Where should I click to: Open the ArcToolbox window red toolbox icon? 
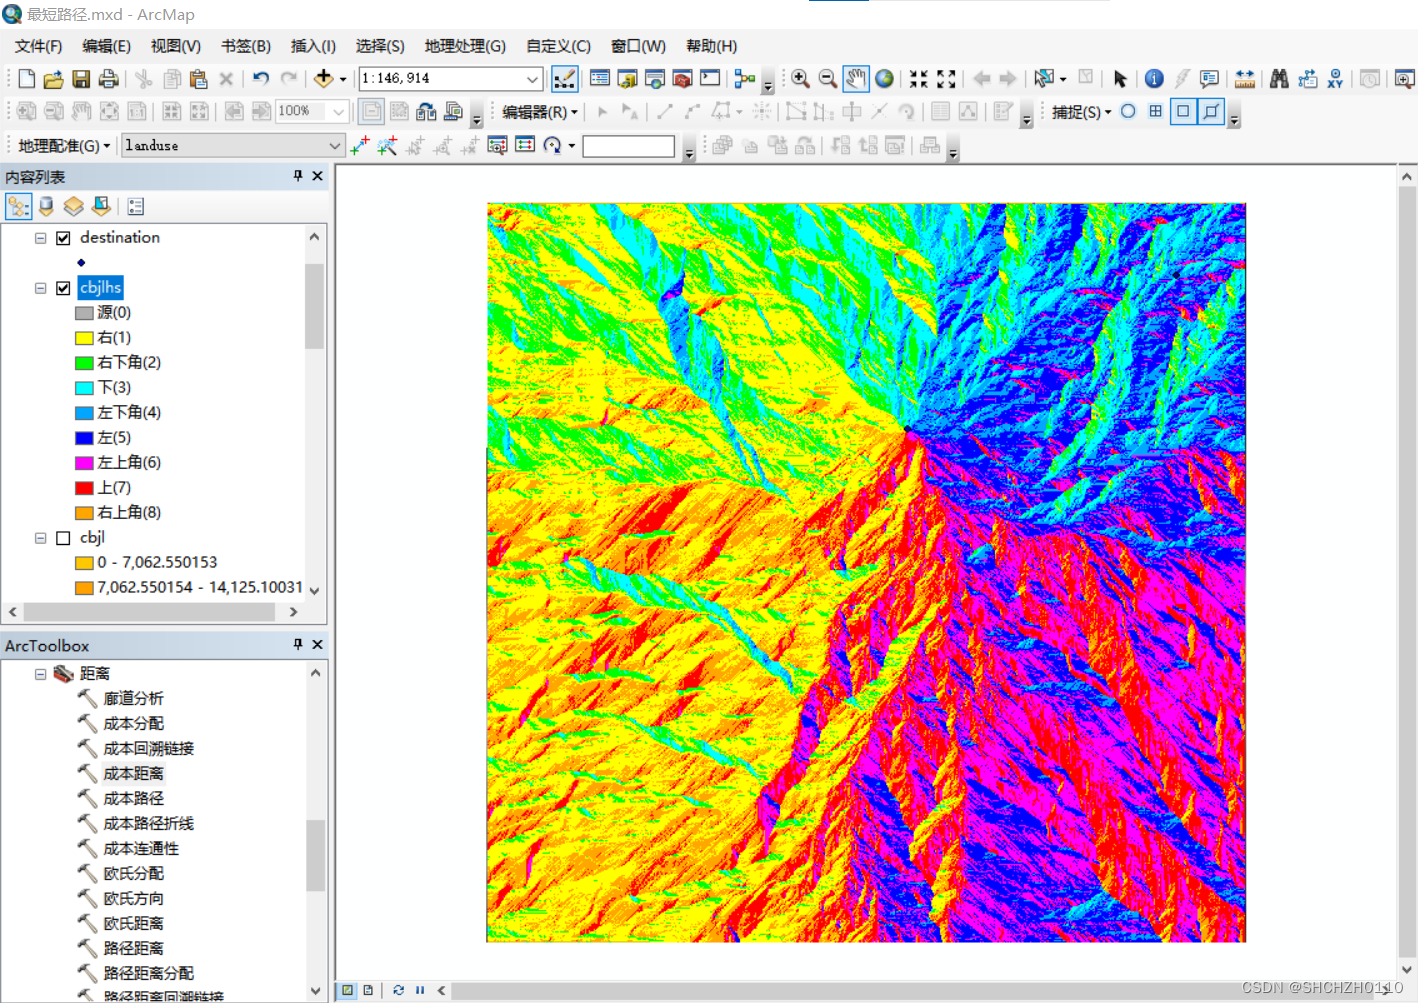[x=682, y=79]
